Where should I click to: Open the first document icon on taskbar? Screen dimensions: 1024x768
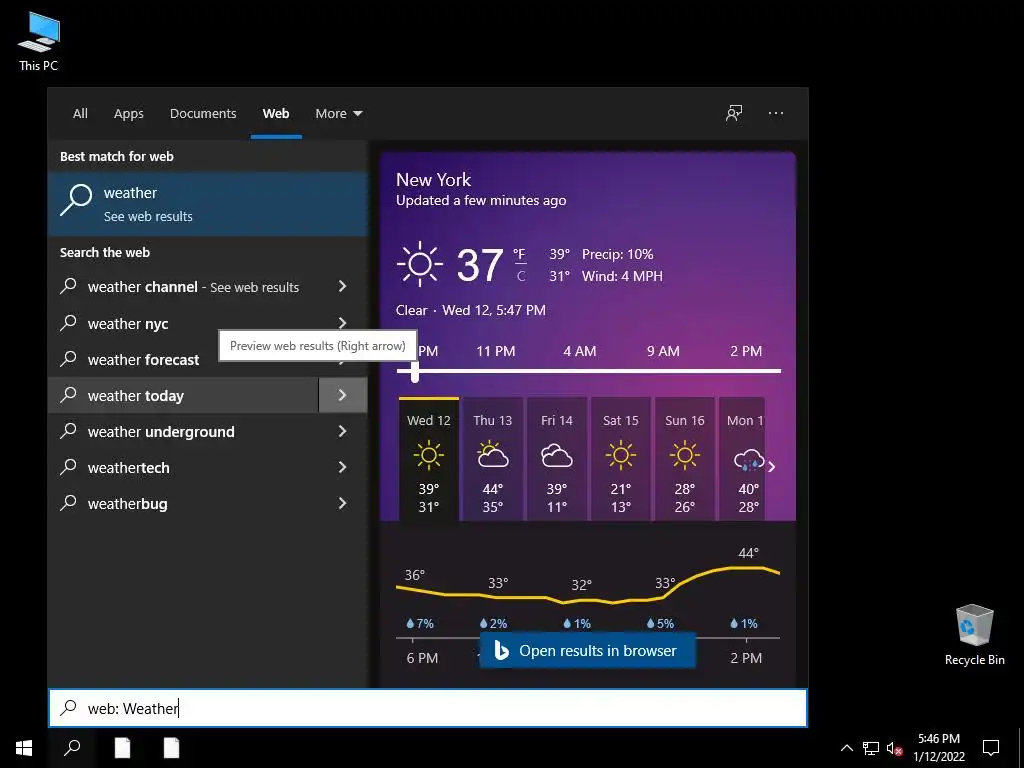(x=122, y=748)
